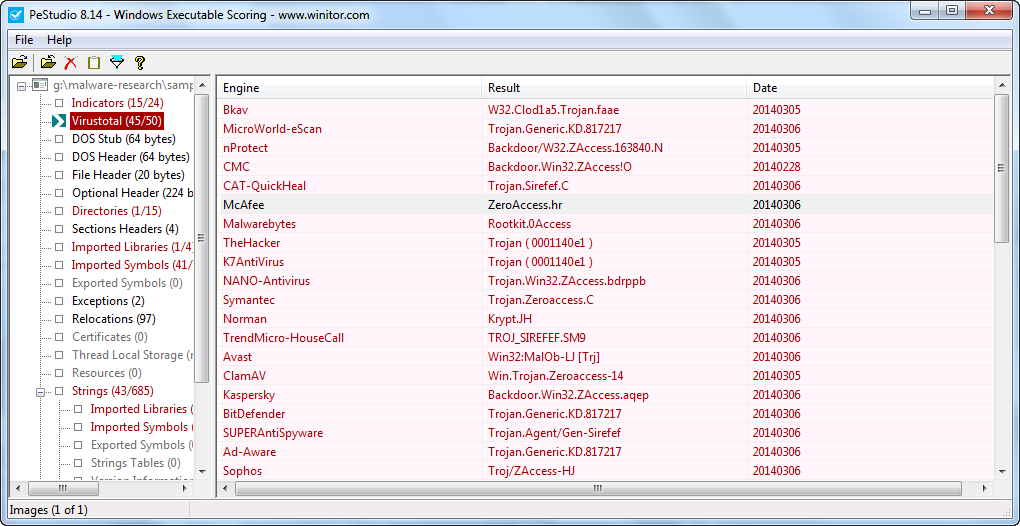This screenshot has height=526, width=1020.
Task: Select the SUPERAntiSpyware engine row
Action: tap(606, 433)
